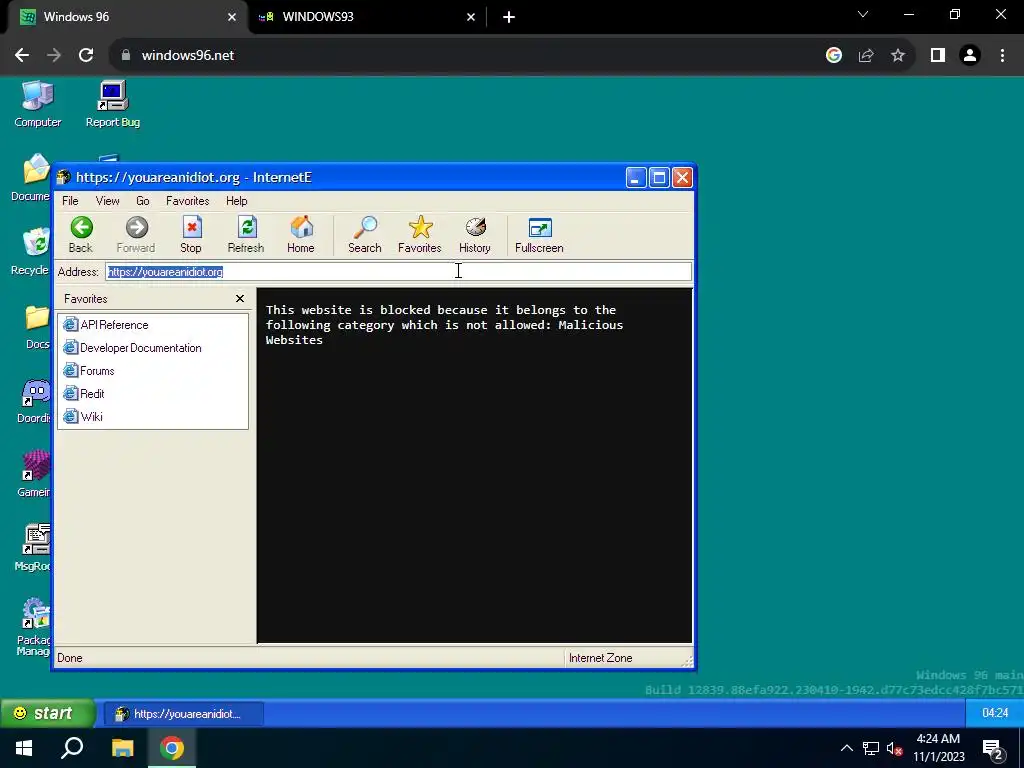Open the Favorites menu in the menu bar
The image size is (1024, 768).
point(187,200)
